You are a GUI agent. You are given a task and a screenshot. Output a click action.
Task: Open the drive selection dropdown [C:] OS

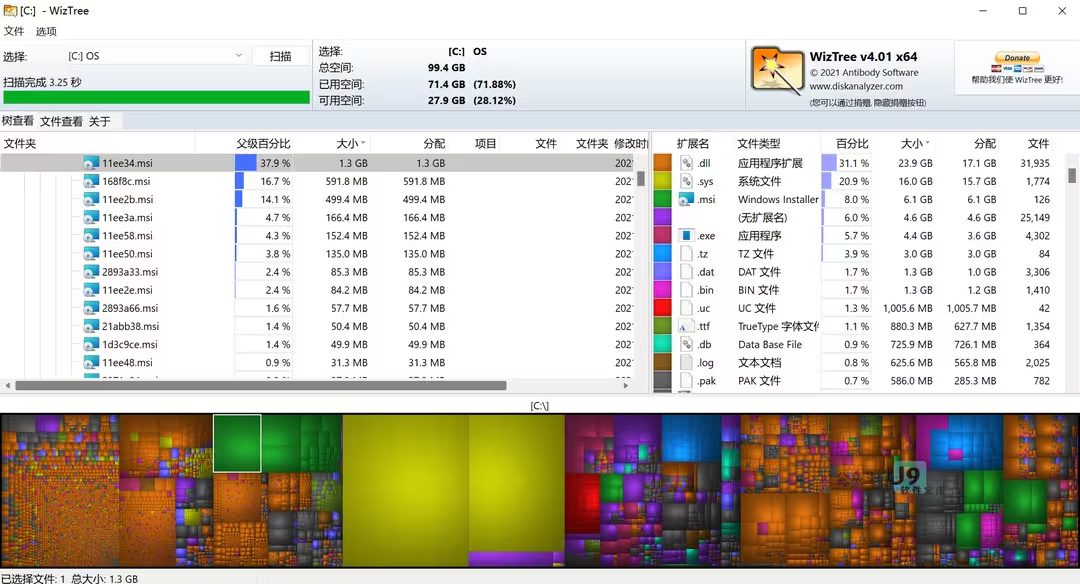coord(155,56)
